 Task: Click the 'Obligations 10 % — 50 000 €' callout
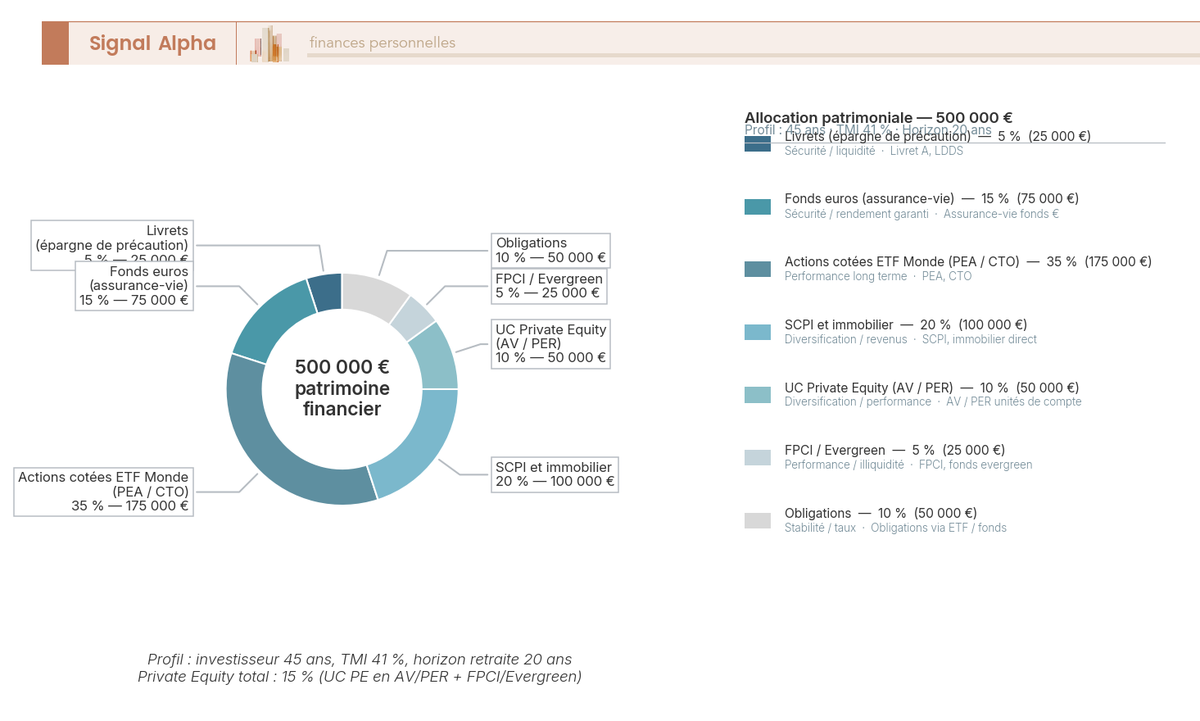[x=549, y=251]
